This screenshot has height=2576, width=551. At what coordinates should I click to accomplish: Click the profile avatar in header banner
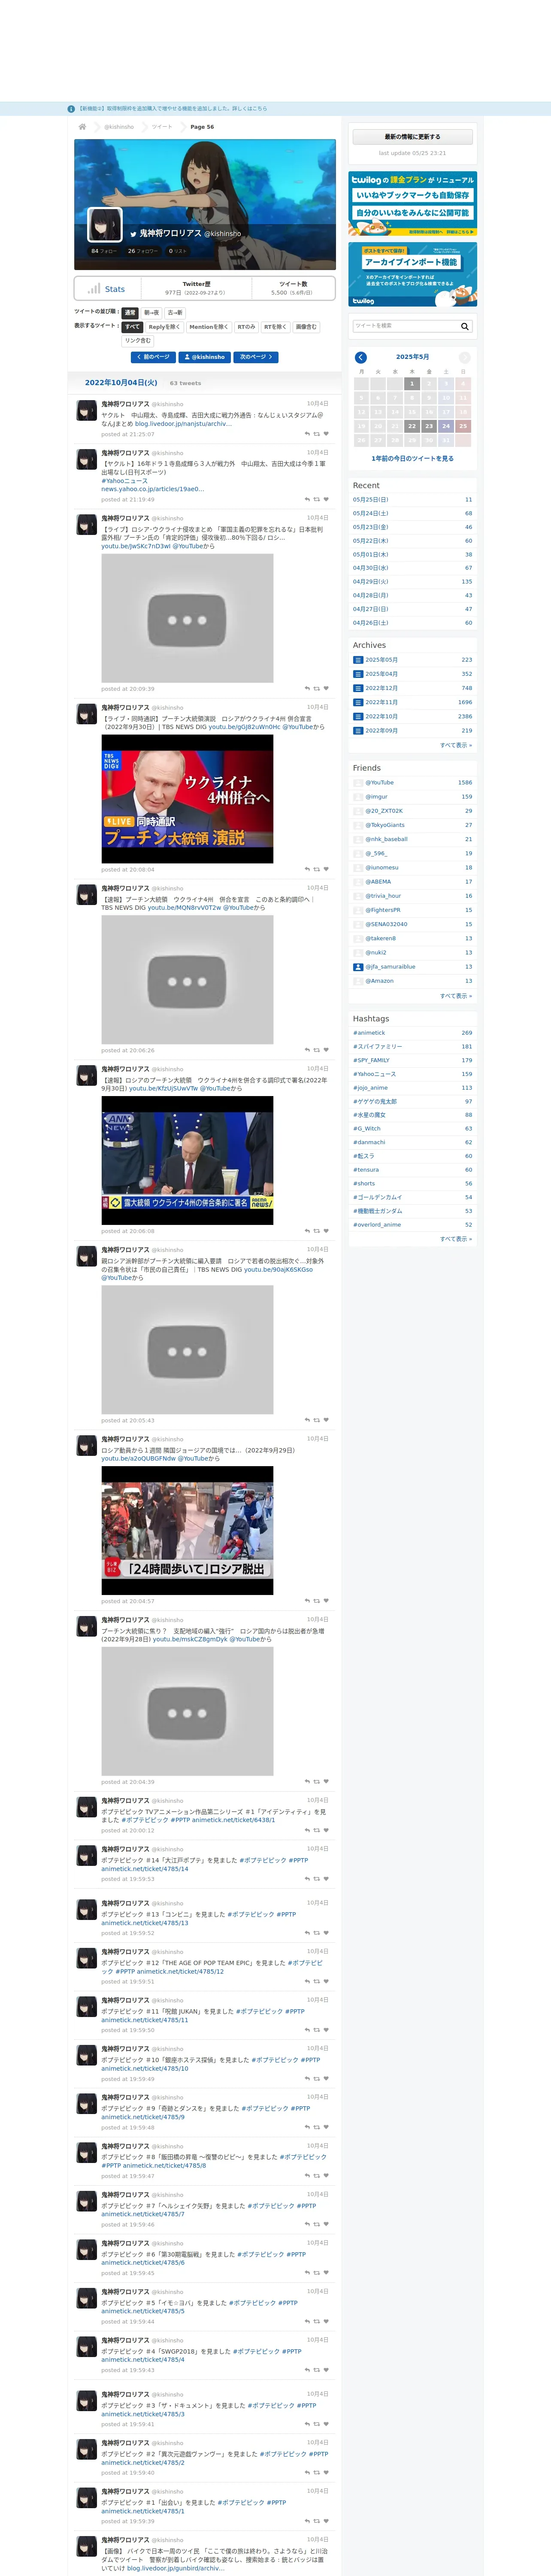(x=105, y=224)
